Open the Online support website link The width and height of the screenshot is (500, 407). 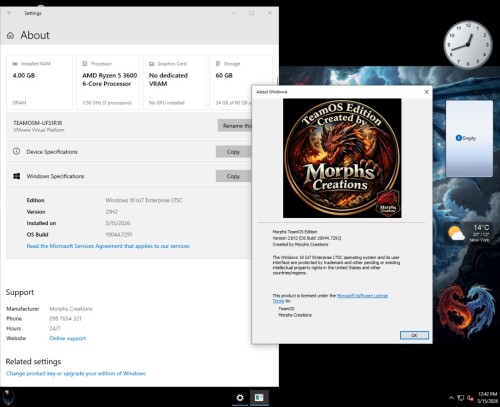67,338
